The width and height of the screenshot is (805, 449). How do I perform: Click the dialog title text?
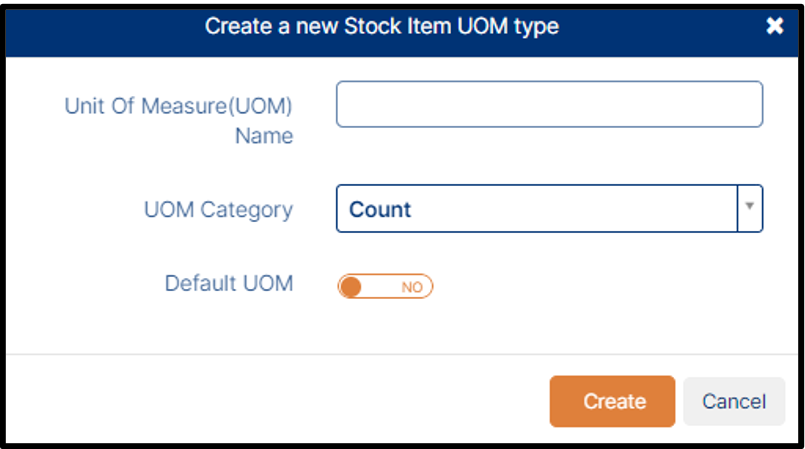382,27
